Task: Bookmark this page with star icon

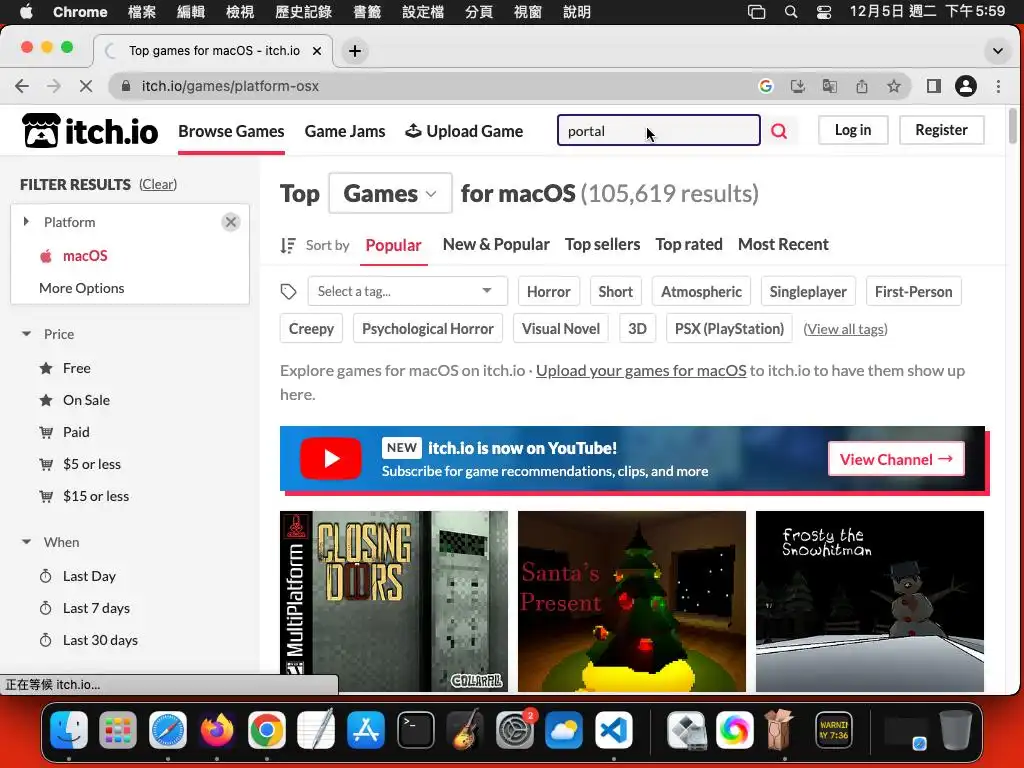Action: point(893,86)
